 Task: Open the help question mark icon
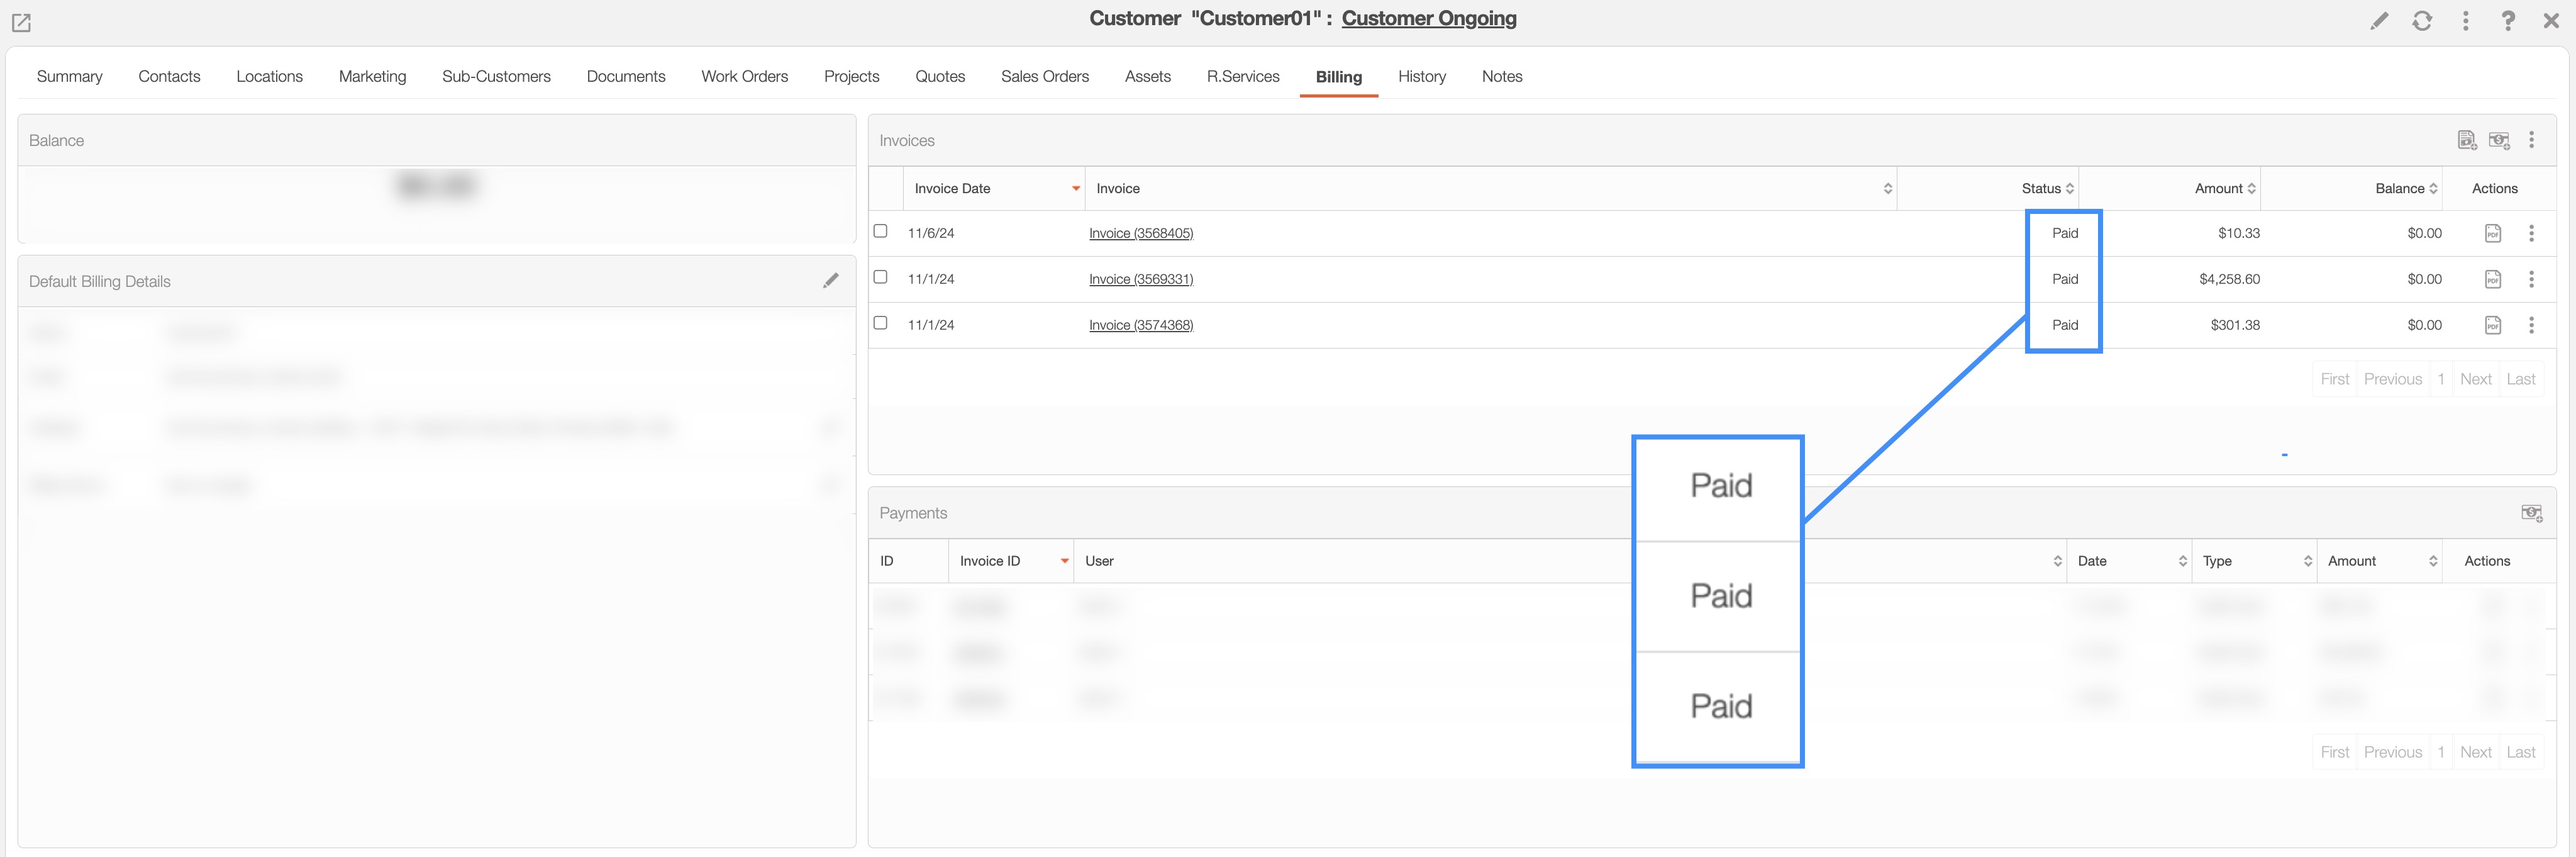[2507, 21]
